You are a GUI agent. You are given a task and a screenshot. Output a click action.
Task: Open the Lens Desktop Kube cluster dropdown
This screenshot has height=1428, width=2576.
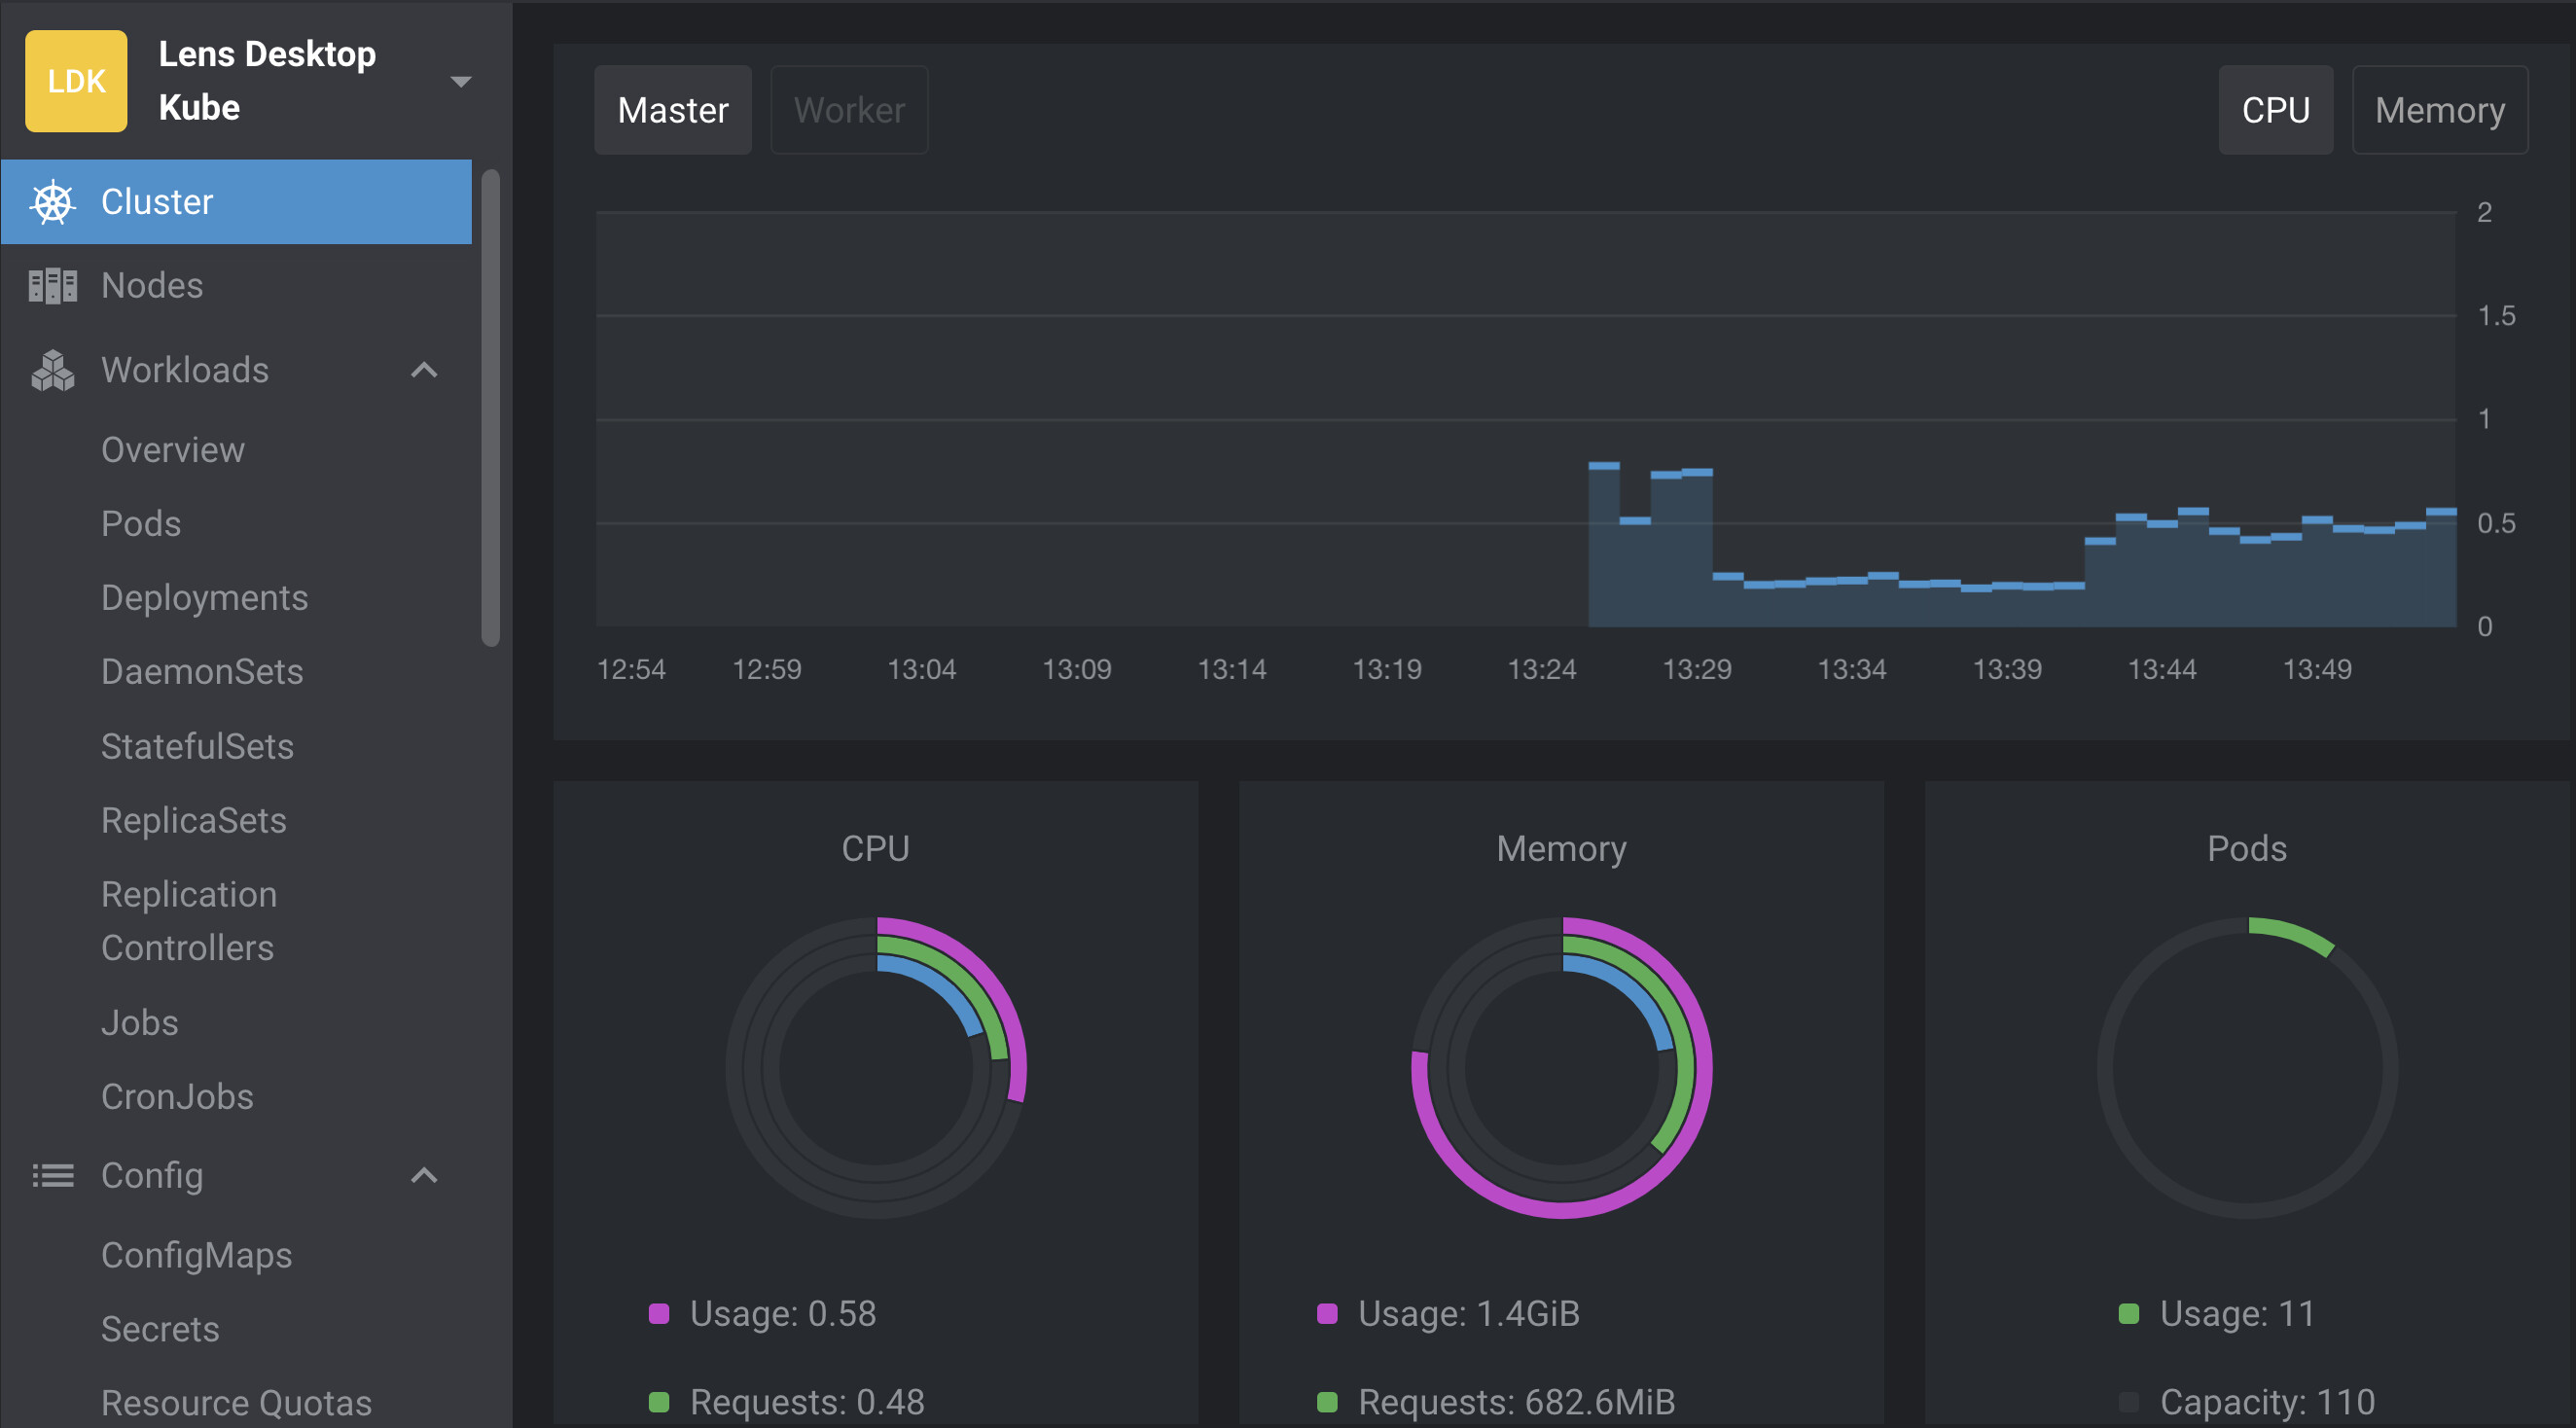[x=460, y=81]
